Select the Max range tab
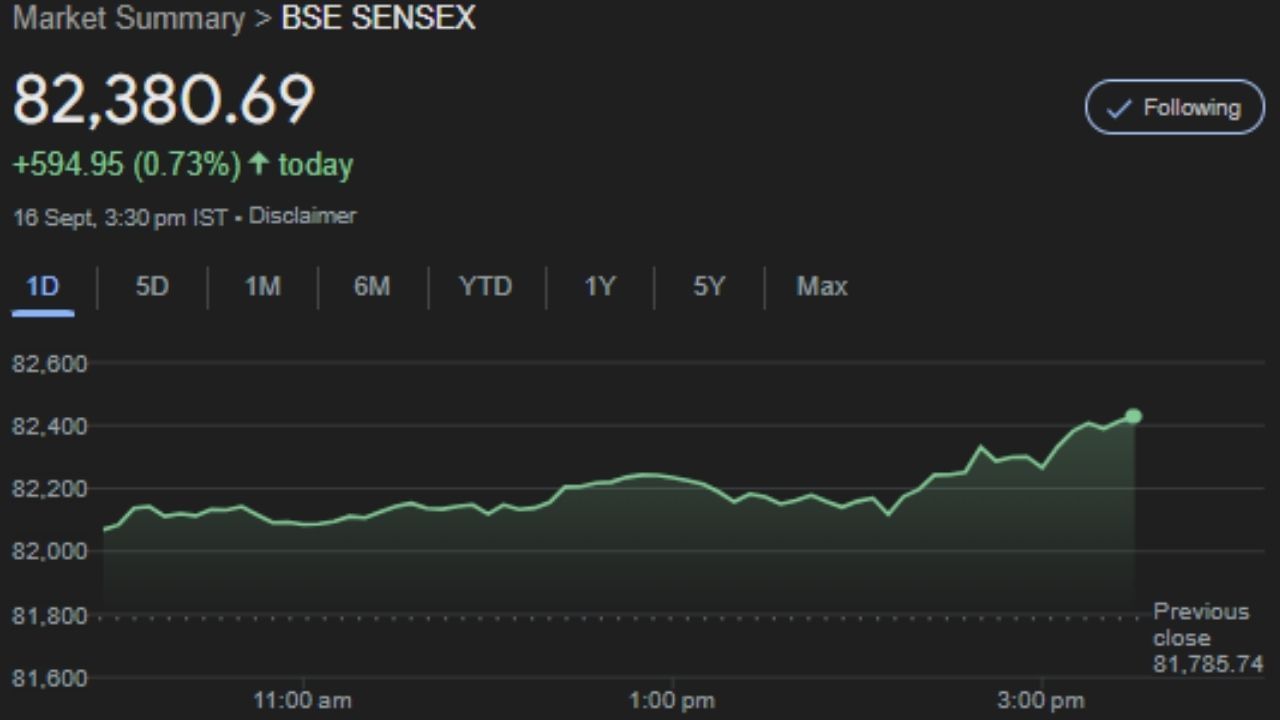 pyautogui.click(x=821, y=287)
